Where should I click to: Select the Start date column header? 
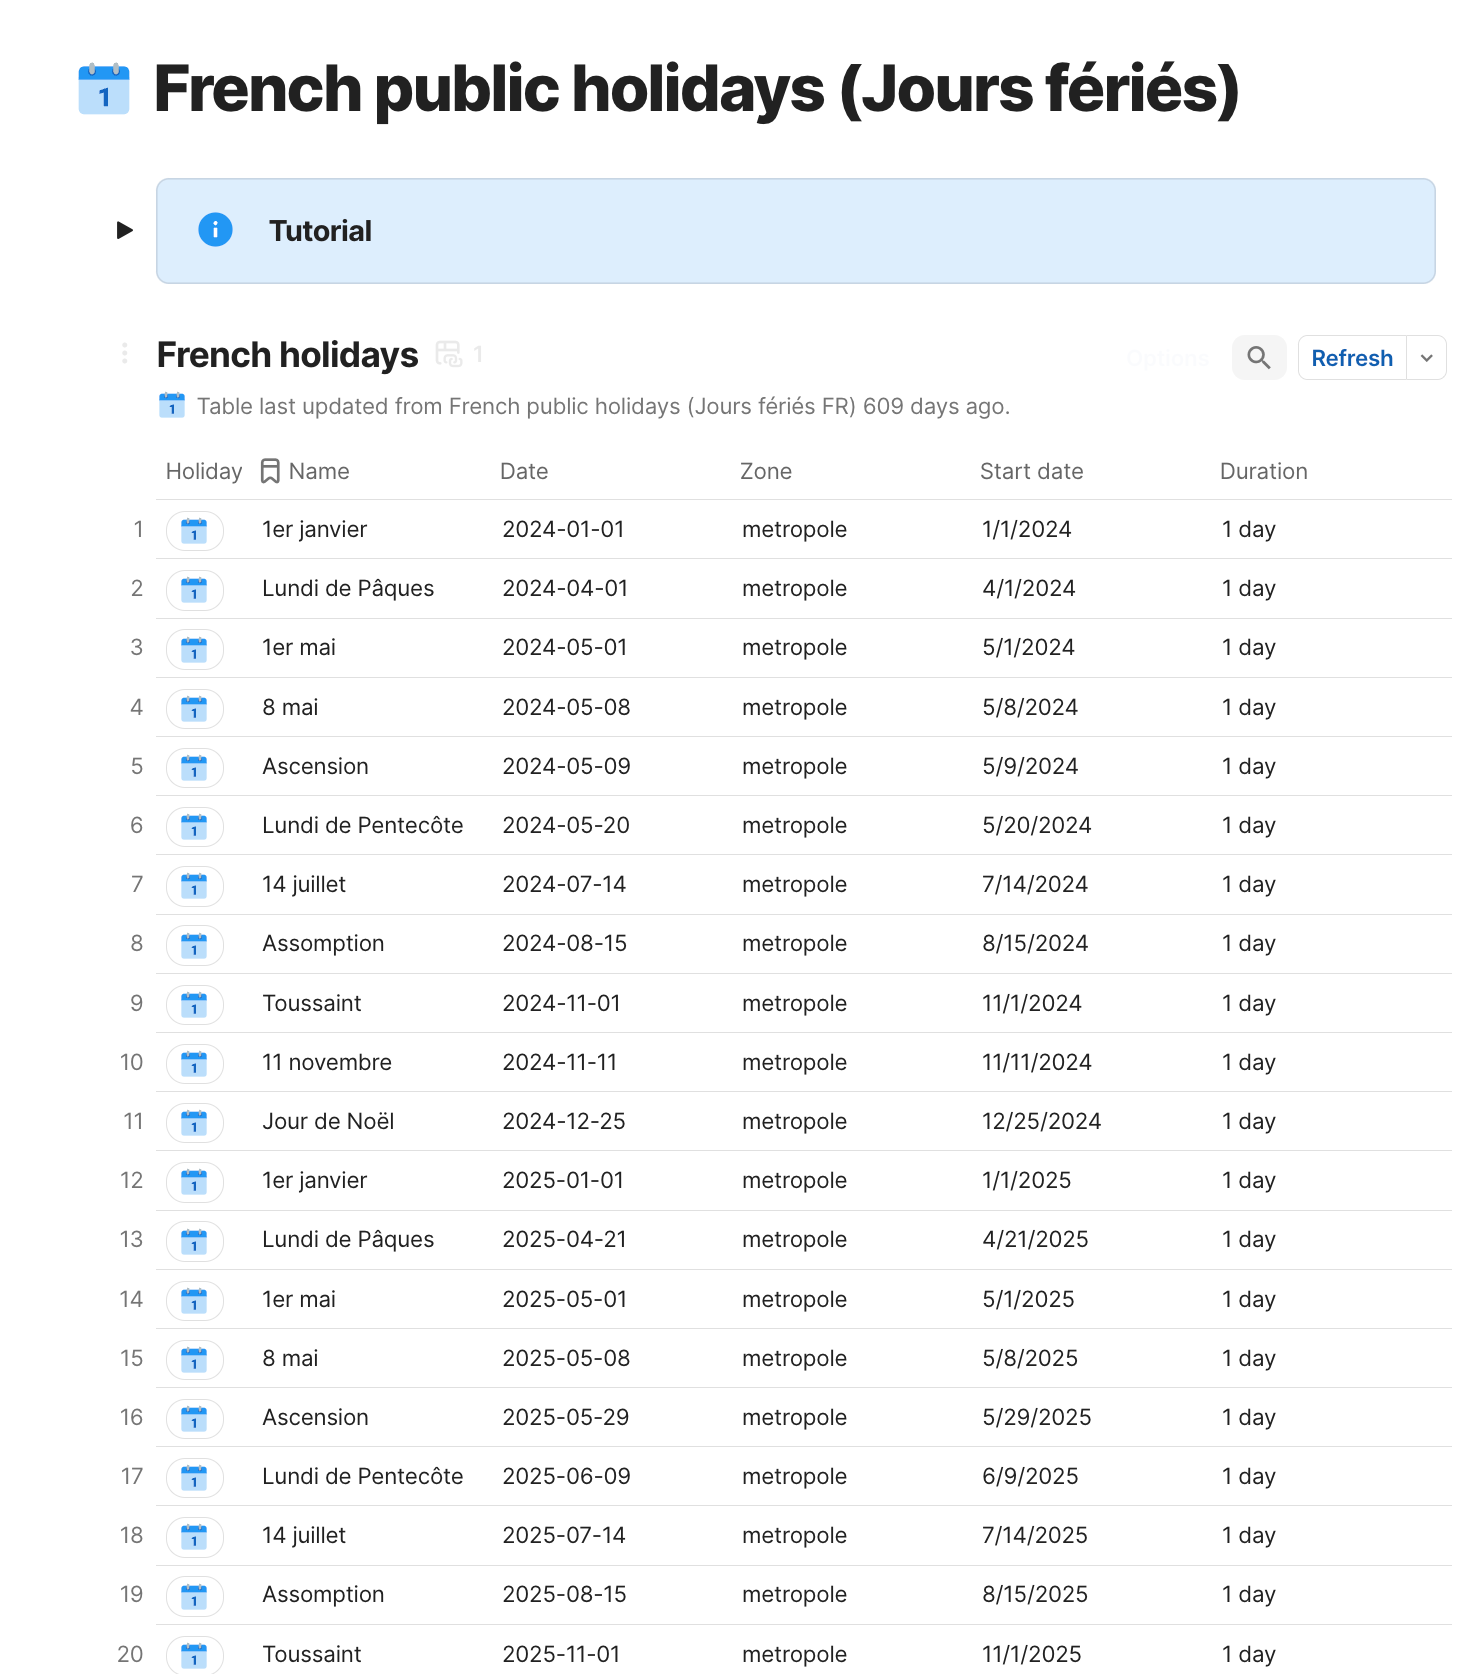[1031, 471]
